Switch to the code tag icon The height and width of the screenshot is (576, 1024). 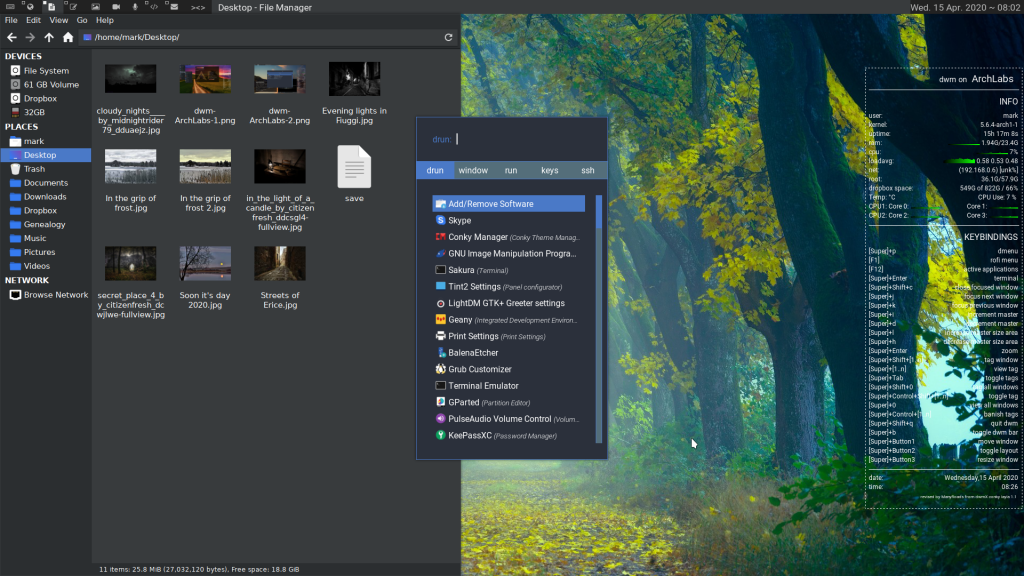153,7
